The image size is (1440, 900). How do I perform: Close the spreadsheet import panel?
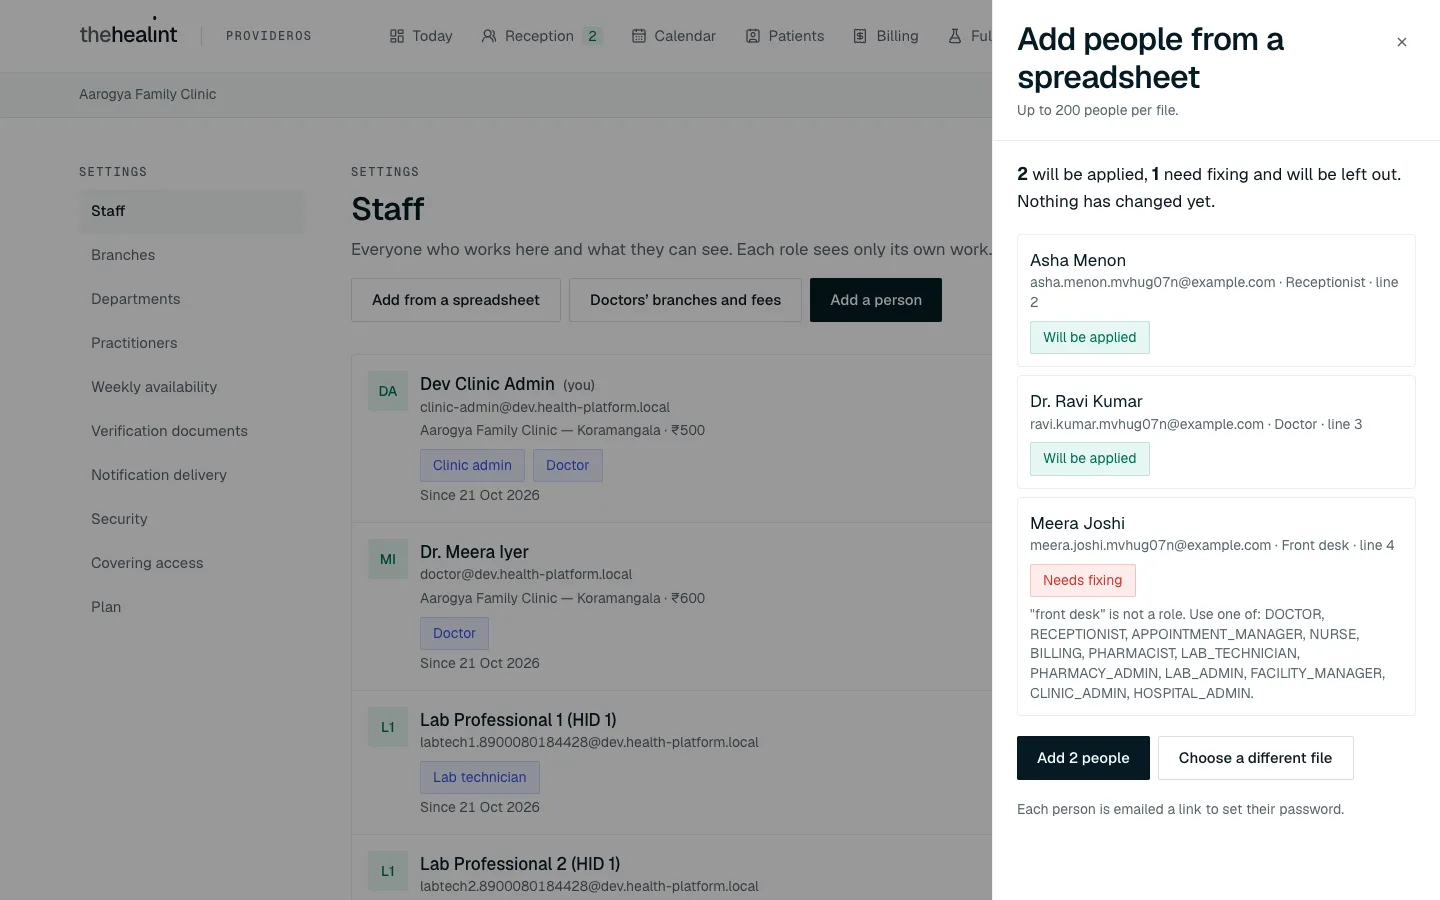[1401, 42]
